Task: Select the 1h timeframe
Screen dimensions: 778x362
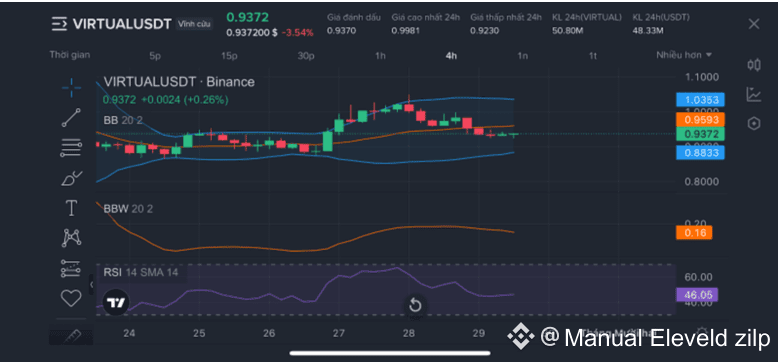Action: (380, 56)
